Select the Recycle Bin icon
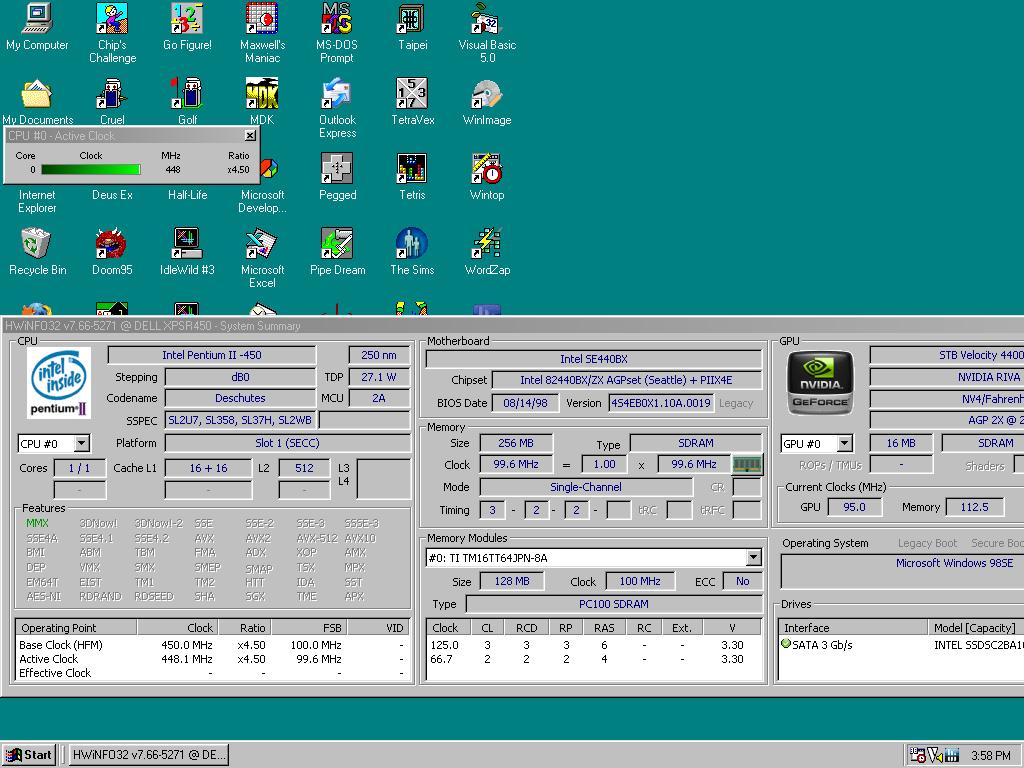 [x=37, y=244]
